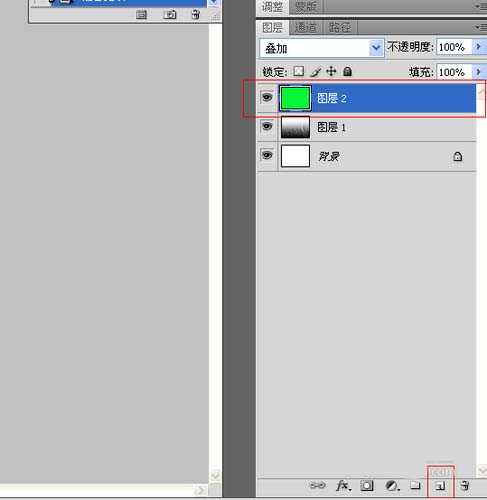Toggle the lock all padlock
The image size is (487, 500).
point(347,71)
